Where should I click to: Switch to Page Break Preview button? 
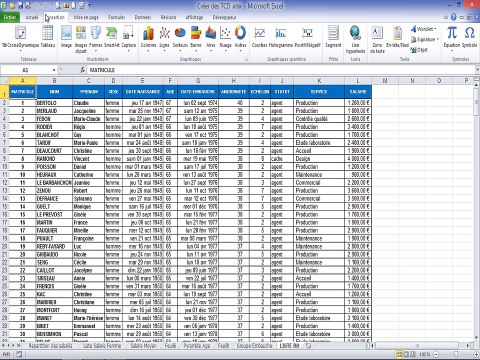413,354
